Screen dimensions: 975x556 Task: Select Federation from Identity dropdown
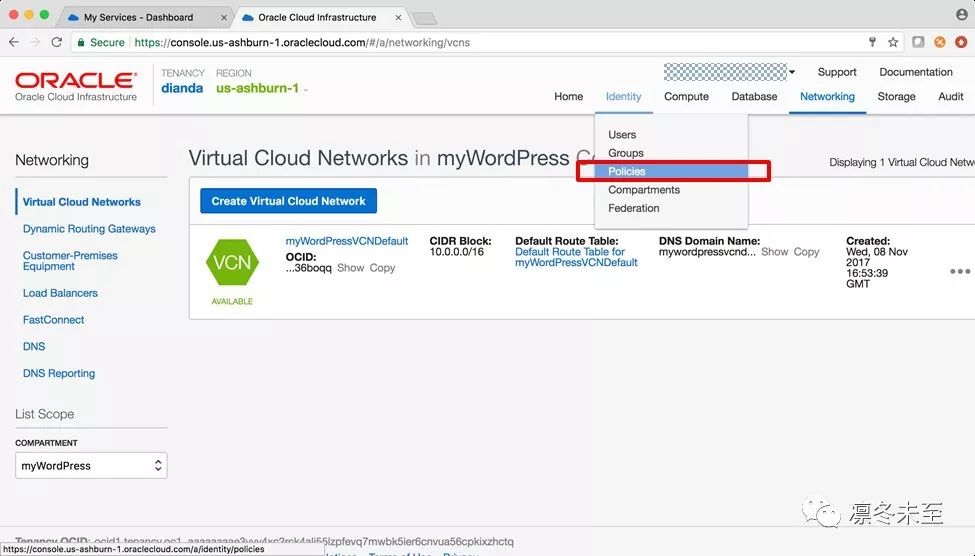634,208
